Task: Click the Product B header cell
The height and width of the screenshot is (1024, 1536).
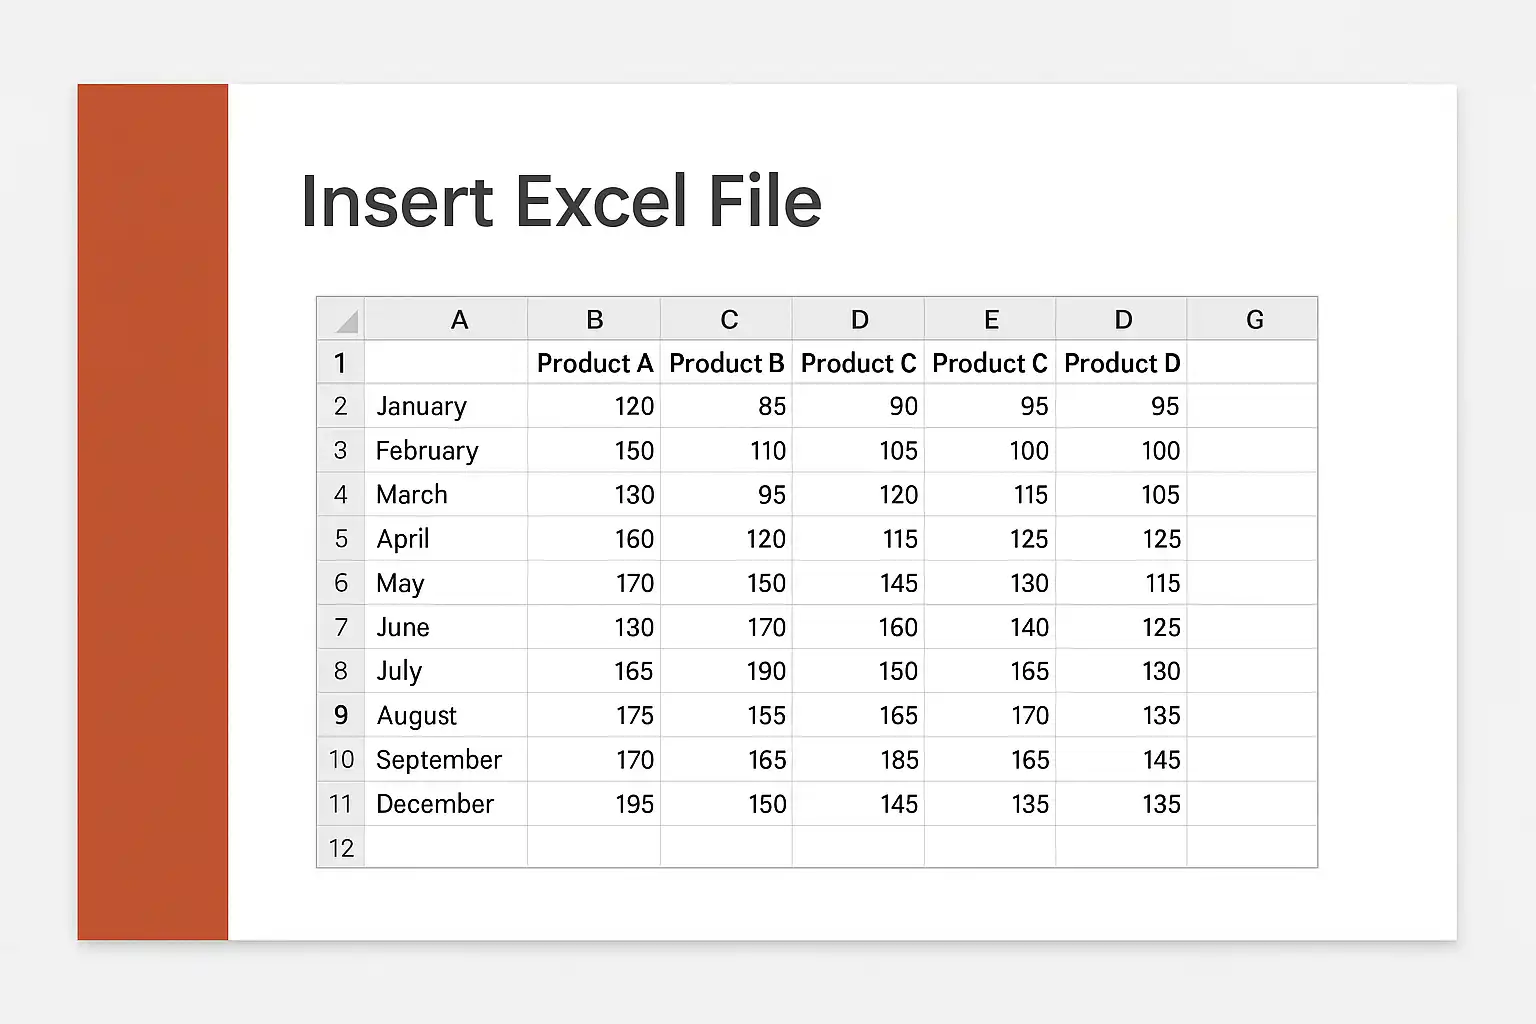Action: click(x=726, y=362)
